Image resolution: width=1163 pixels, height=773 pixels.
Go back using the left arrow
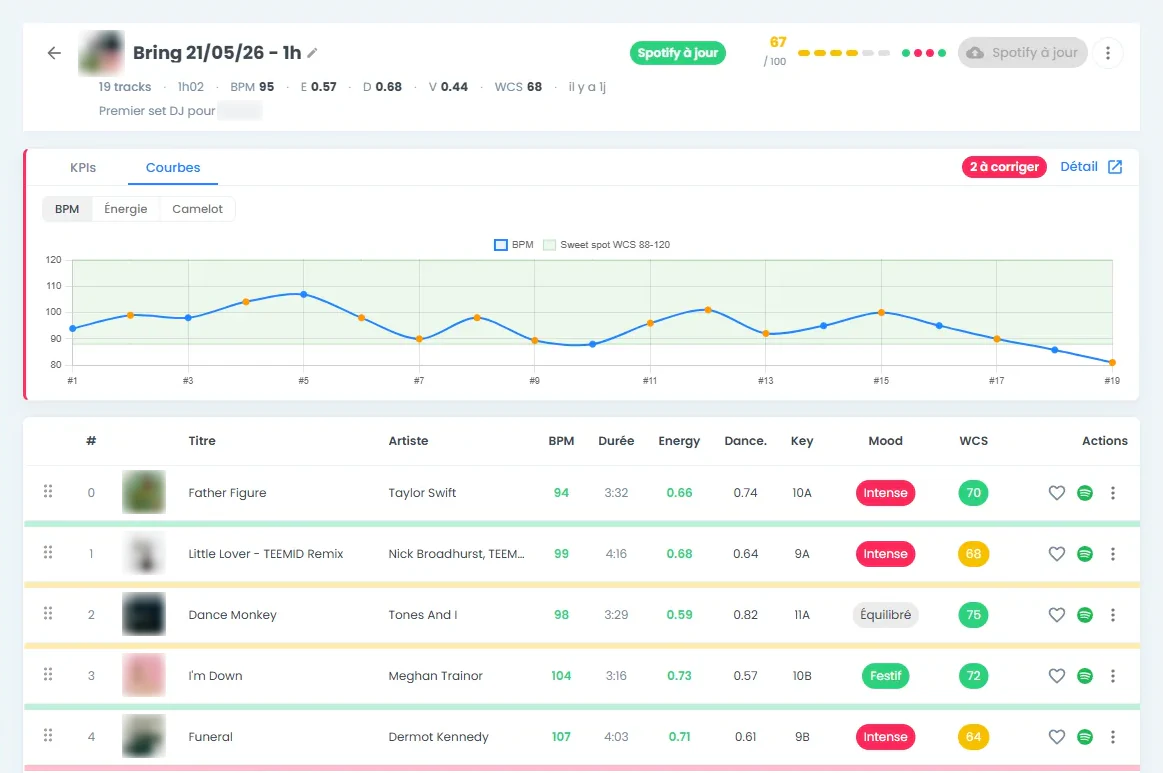(54, 53)
